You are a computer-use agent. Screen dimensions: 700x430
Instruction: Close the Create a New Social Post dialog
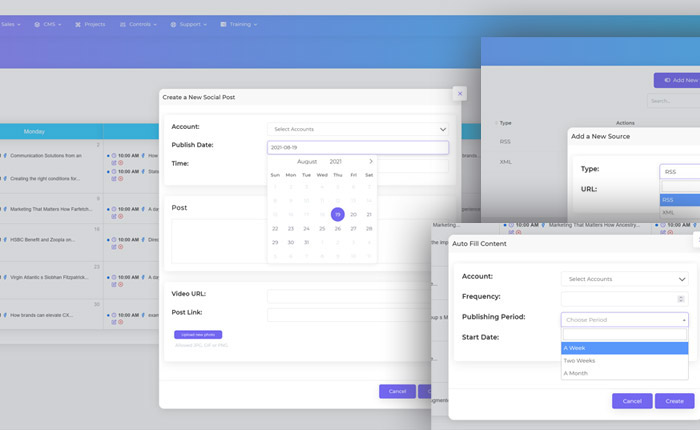460,93
